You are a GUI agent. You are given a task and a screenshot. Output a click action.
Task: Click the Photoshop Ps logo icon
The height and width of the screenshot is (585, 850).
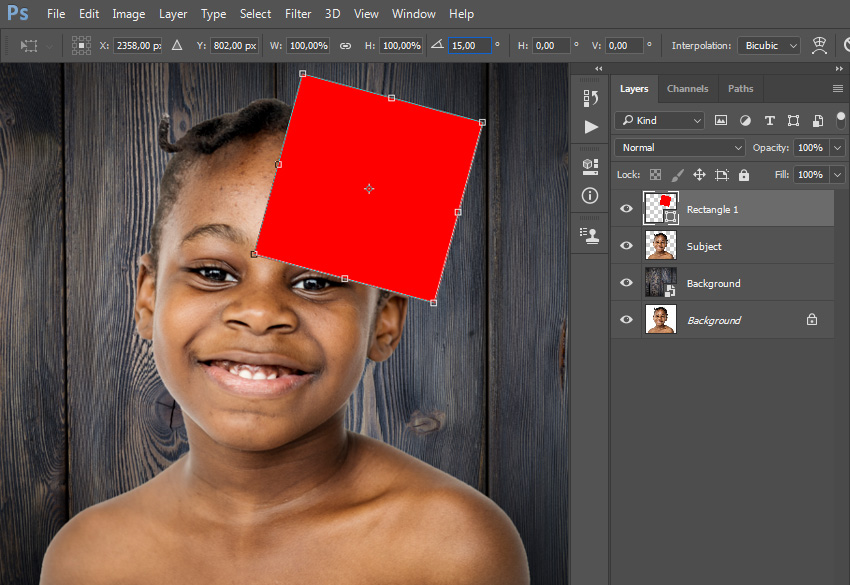(17, 13)
